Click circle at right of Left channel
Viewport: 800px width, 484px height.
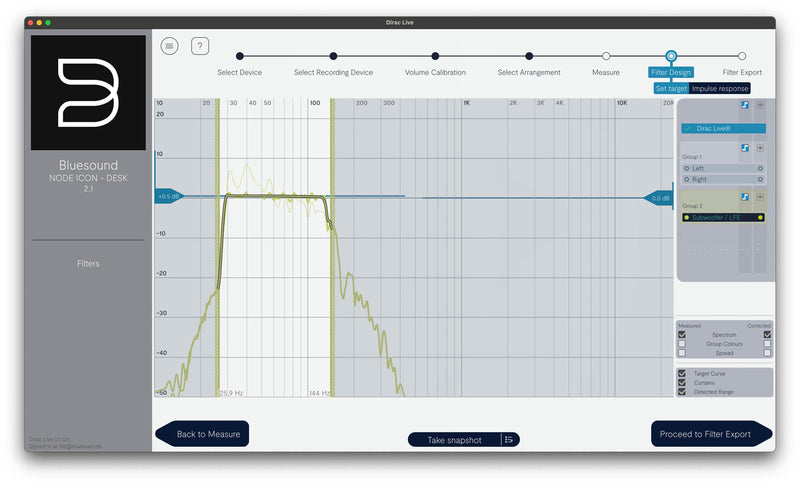tap(760, 168)
